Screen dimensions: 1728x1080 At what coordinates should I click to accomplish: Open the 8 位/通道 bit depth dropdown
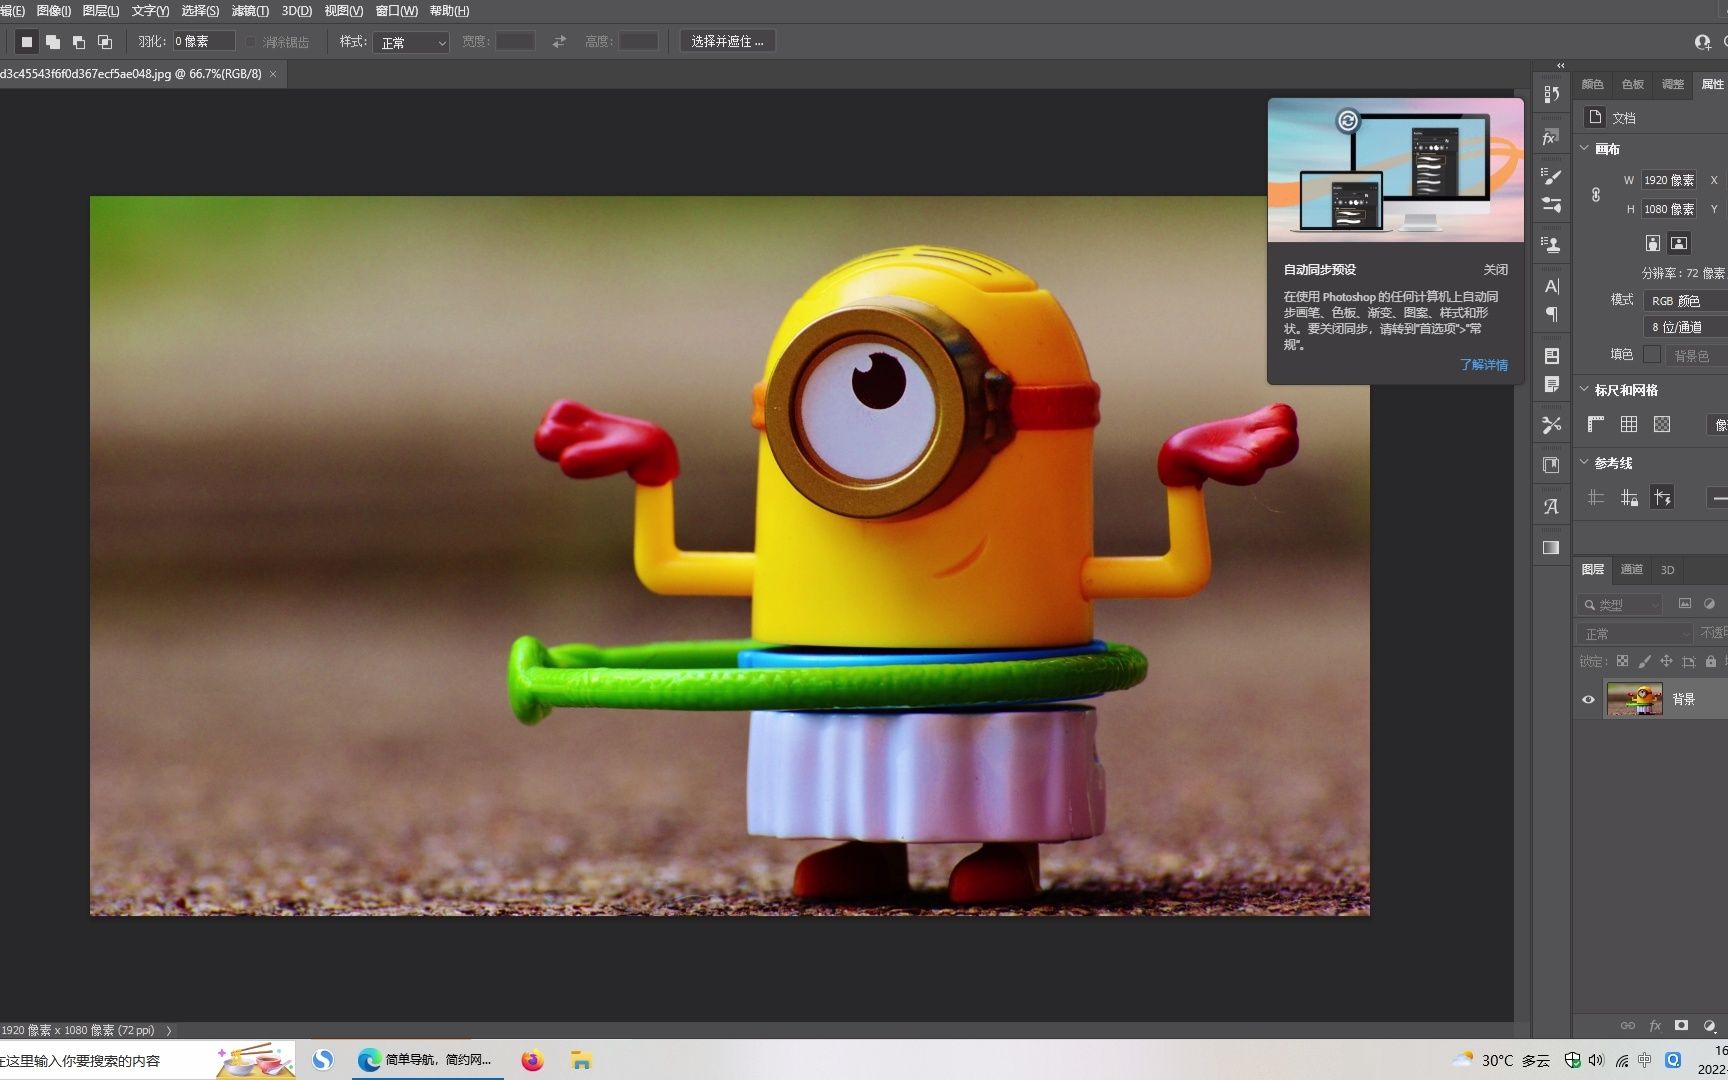click(1686, 327)
